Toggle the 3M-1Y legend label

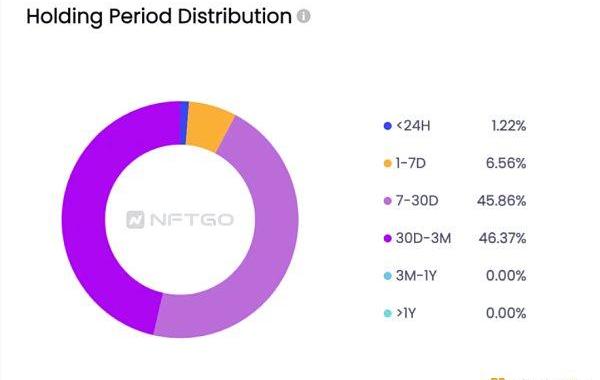416,276
